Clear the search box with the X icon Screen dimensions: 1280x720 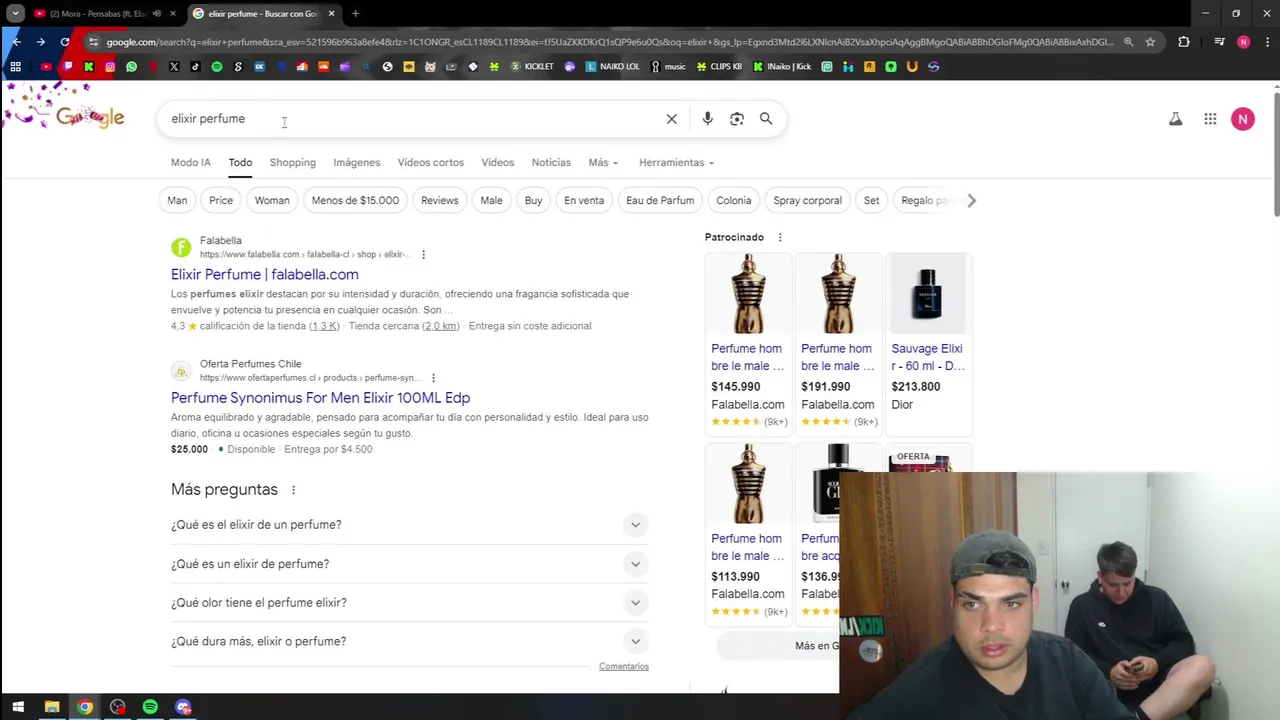pyautogui.click(x=672, y=119)
